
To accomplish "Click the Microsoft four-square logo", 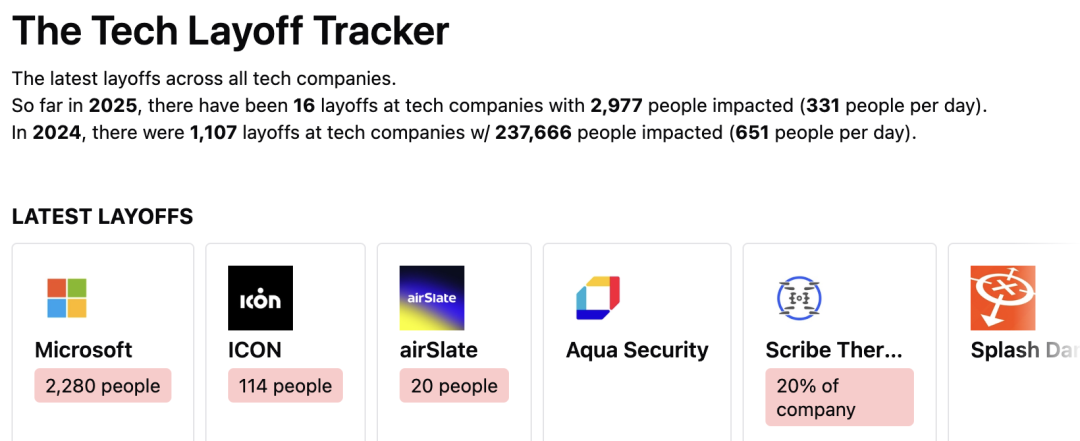I will tap(67, 298).
